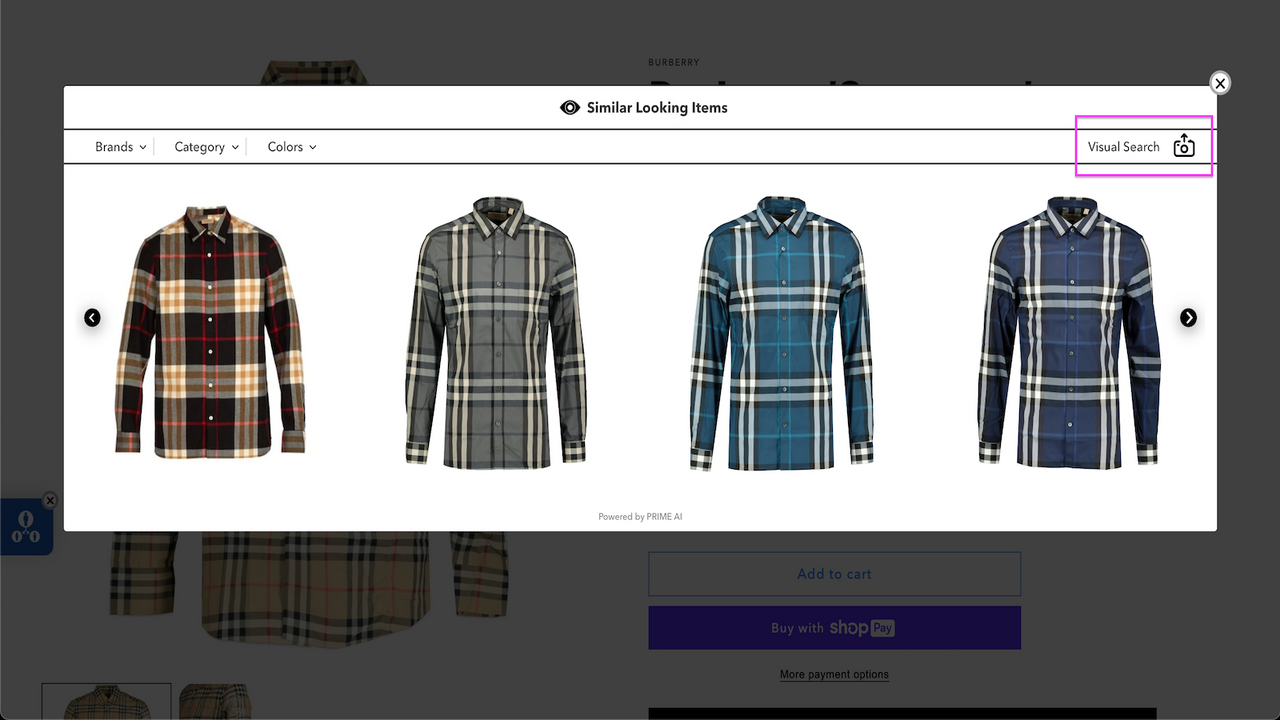Click the eye icon beside Similar Looking Items

pos(570,108)
